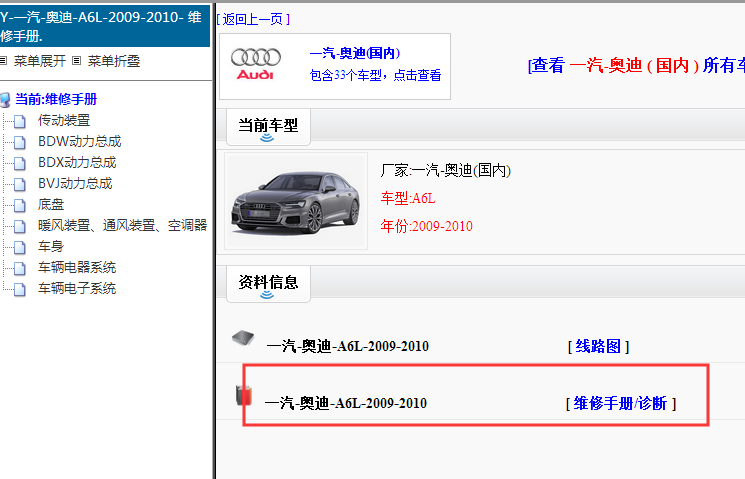
Task: Click 一汽-奥迪-A6L-2009-2010 title in 线路图 row
Action: click(348, 346)
